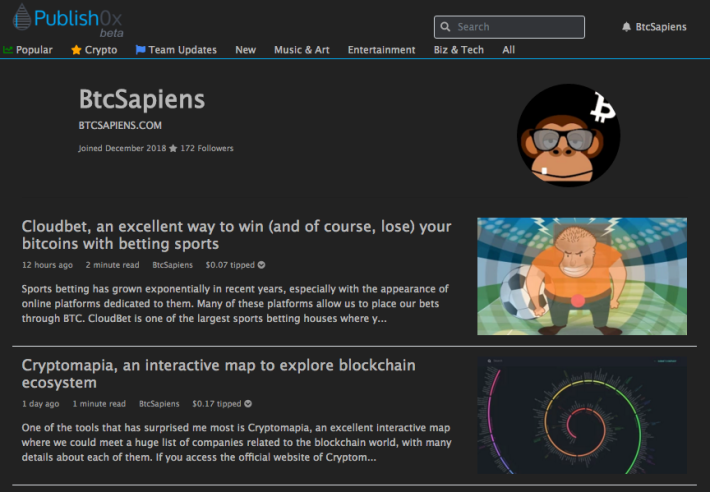
Task: Click the 'Joined December 2018' text
Action: click(122, 148)
